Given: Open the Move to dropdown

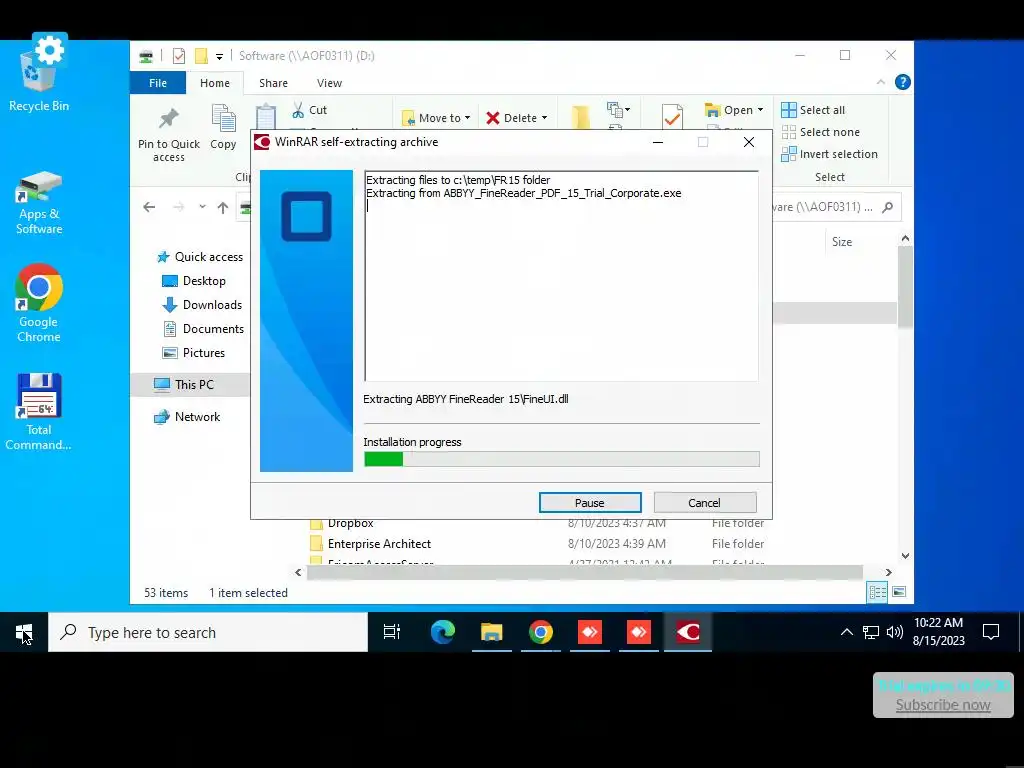Looking at the screenshot, I should pyautogui.click(x=436, y=118).
